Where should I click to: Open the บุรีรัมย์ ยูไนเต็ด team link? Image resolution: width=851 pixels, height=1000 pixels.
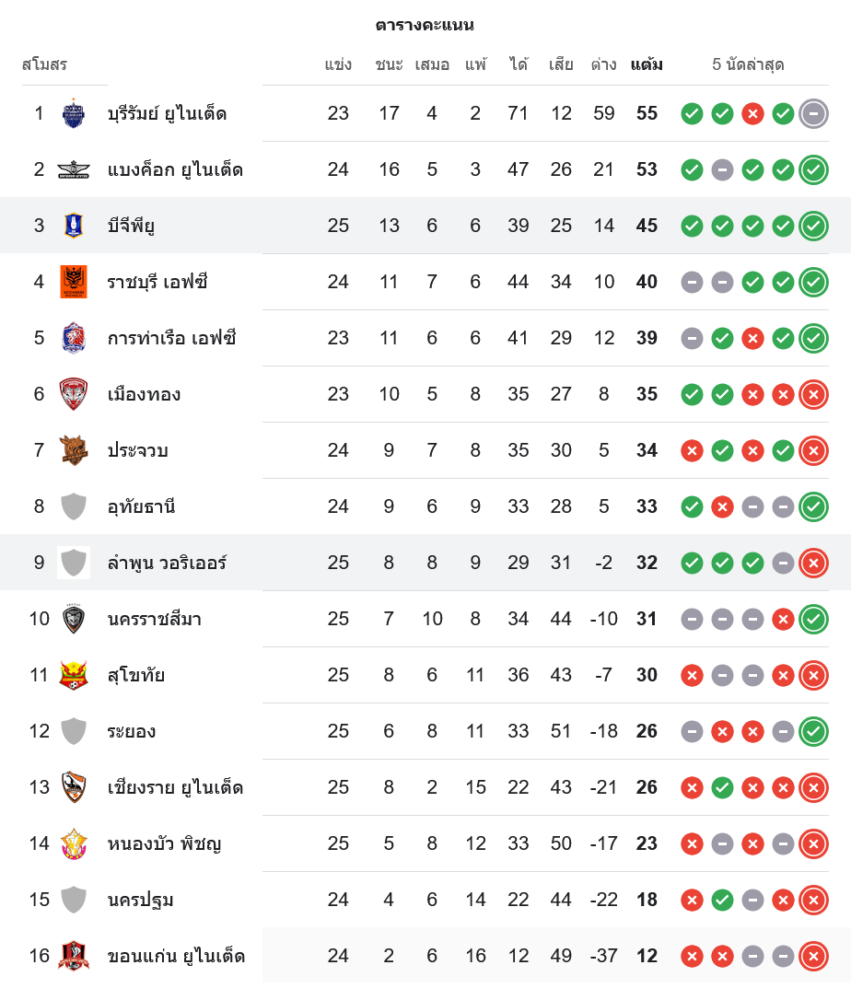click(x=167, y=113)
